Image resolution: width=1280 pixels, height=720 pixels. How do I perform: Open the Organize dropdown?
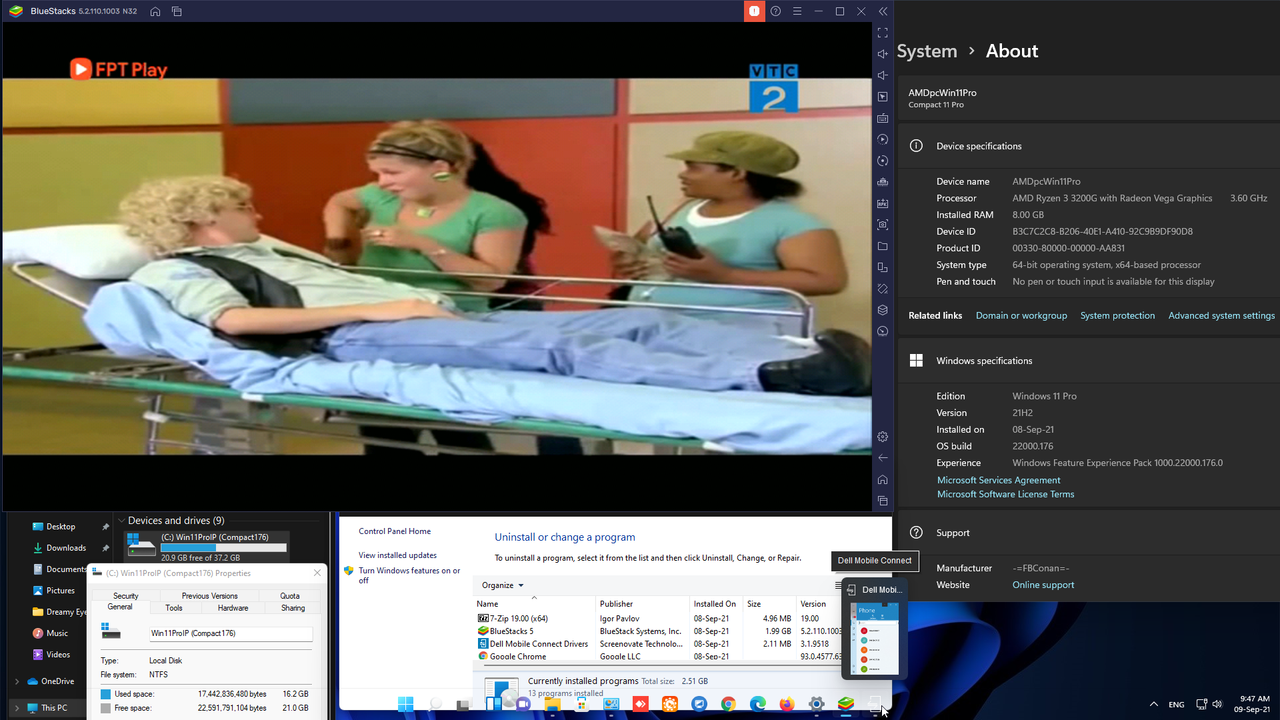point(502,585)
